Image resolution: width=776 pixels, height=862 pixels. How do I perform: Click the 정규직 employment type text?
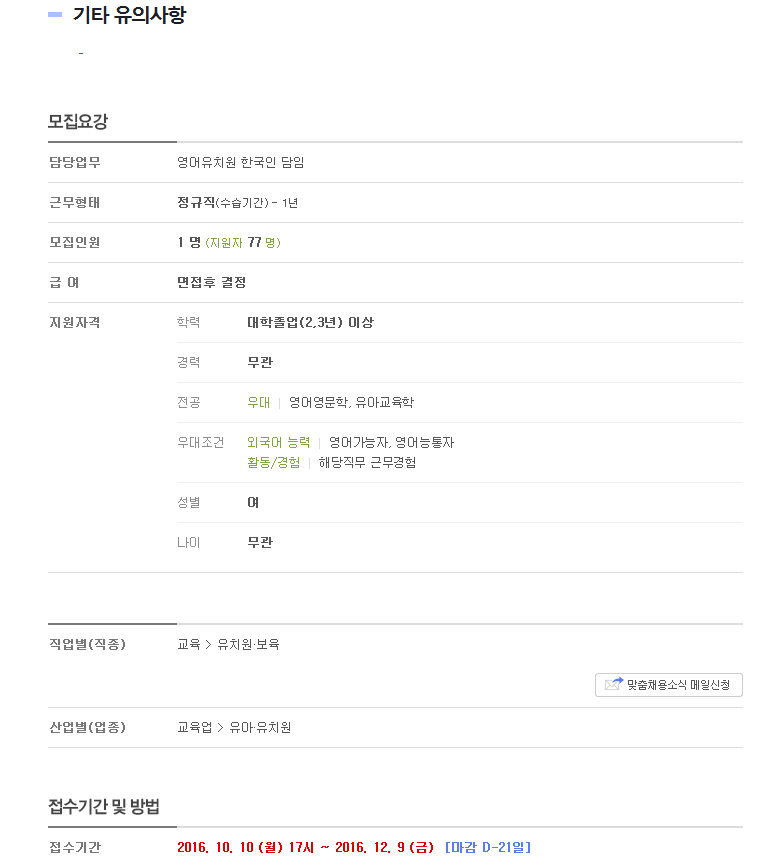[x=196, y=202]
